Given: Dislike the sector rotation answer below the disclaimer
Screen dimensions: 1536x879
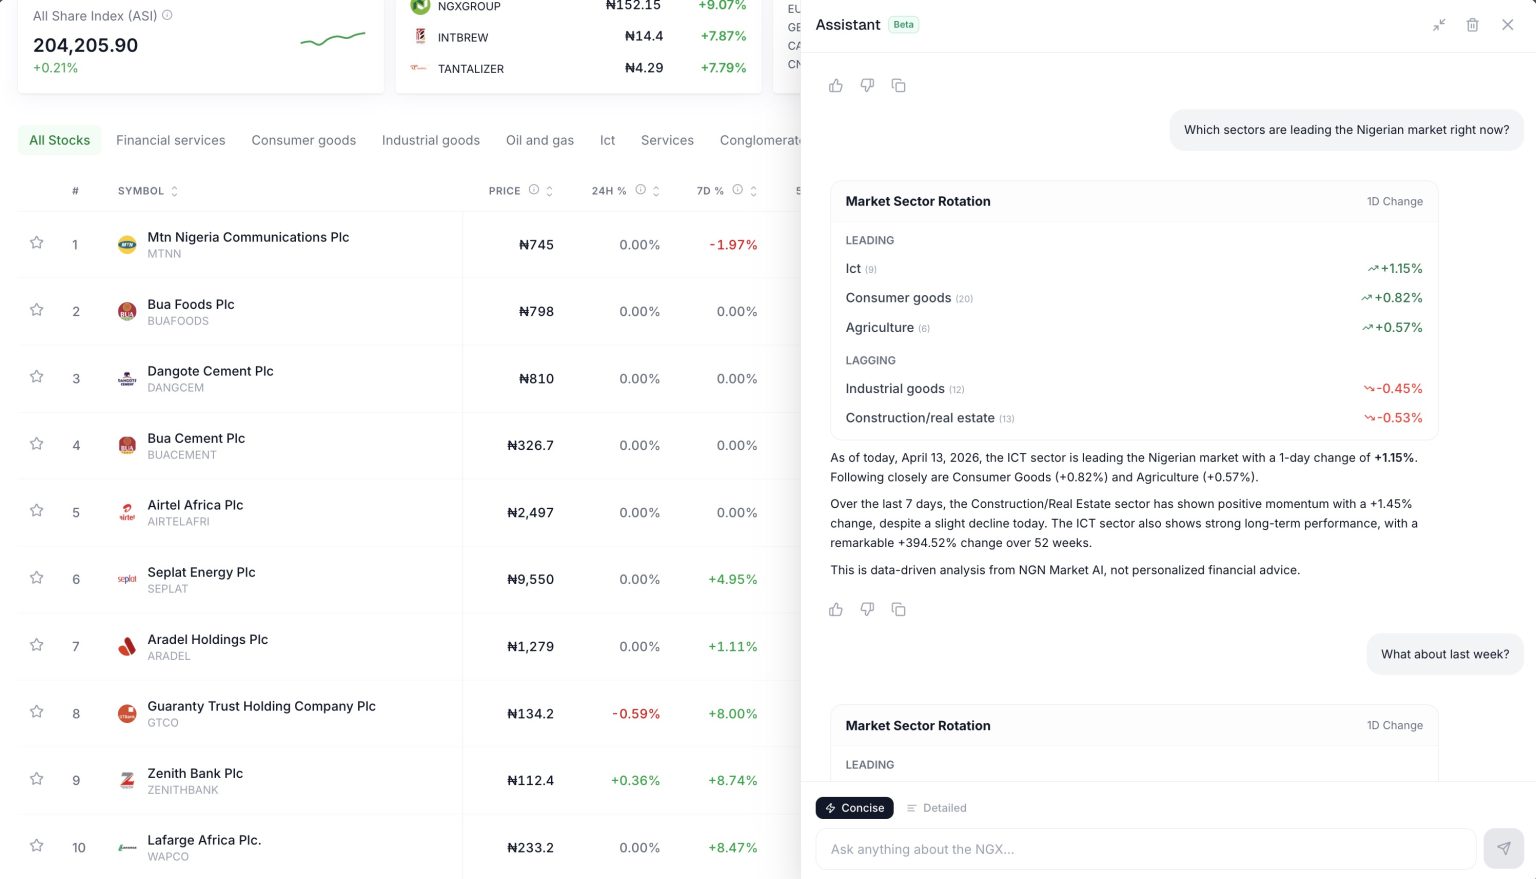Looking at the screenshot, I should coord(867,609).
